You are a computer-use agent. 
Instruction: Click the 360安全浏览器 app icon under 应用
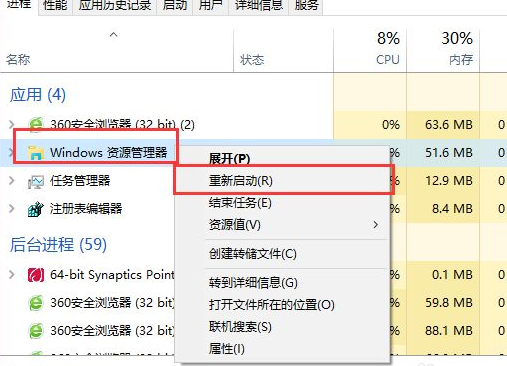tap(36, 124)
